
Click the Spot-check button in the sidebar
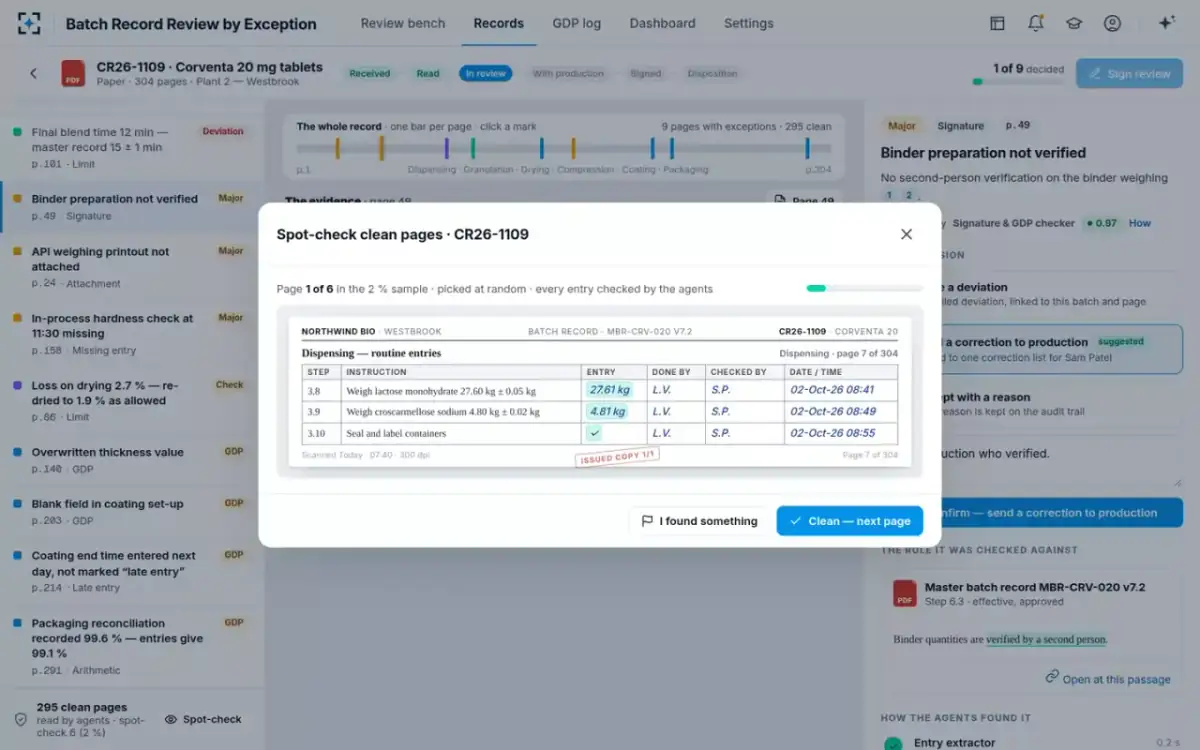point(203,719)
